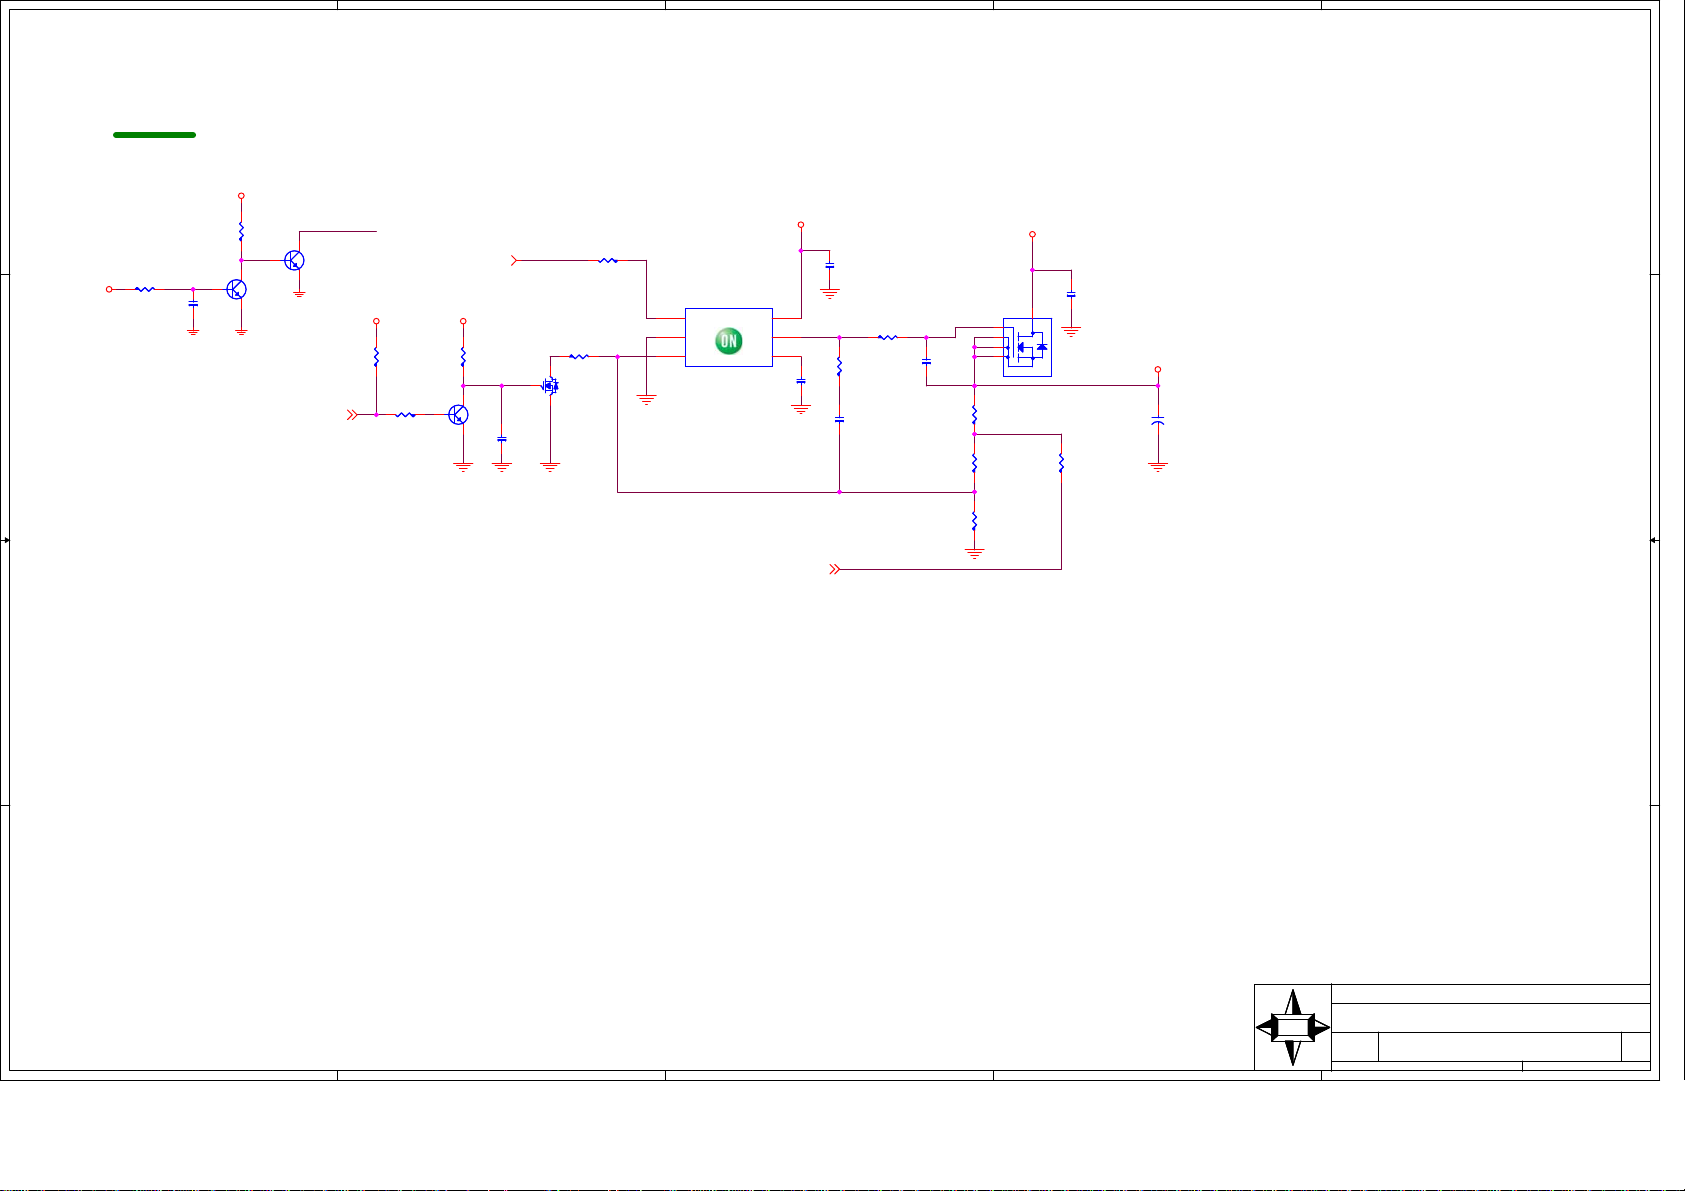The width and height of the screenshot is (1685, 1191).
Task: Select the ground symbol under the IC left pin
Action: coord(647,400)
